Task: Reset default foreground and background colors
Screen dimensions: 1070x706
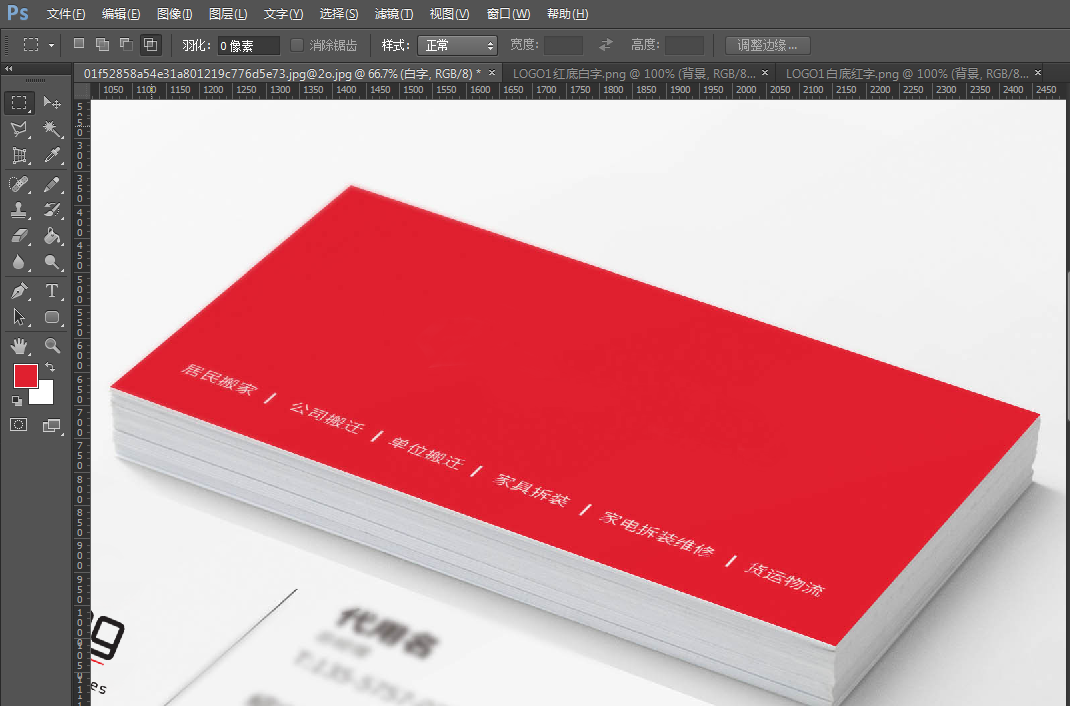Action: coord(17,401)
